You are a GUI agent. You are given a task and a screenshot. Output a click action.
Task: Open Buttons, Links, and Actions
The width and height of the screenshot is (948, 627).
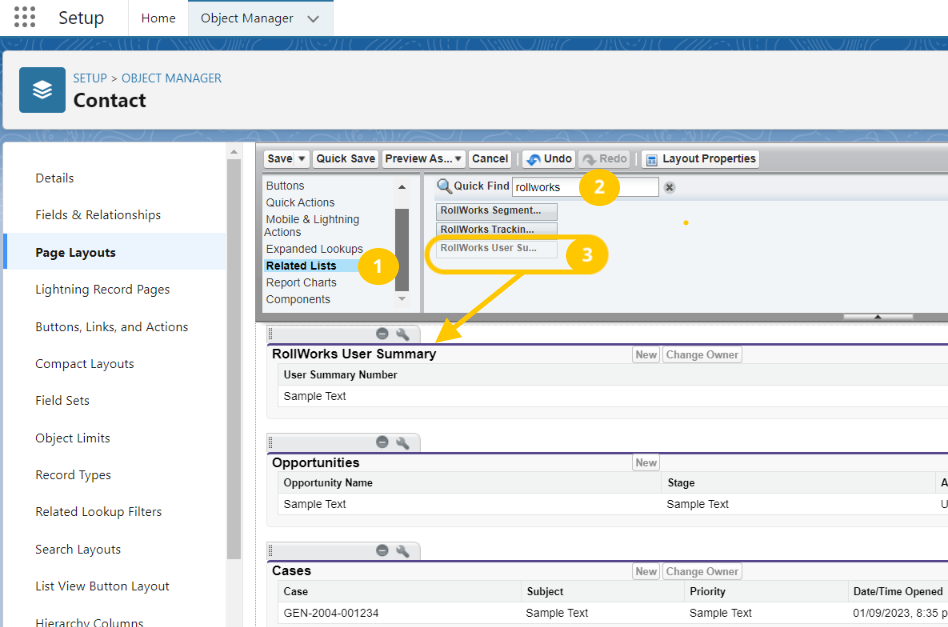coord(112,327)
